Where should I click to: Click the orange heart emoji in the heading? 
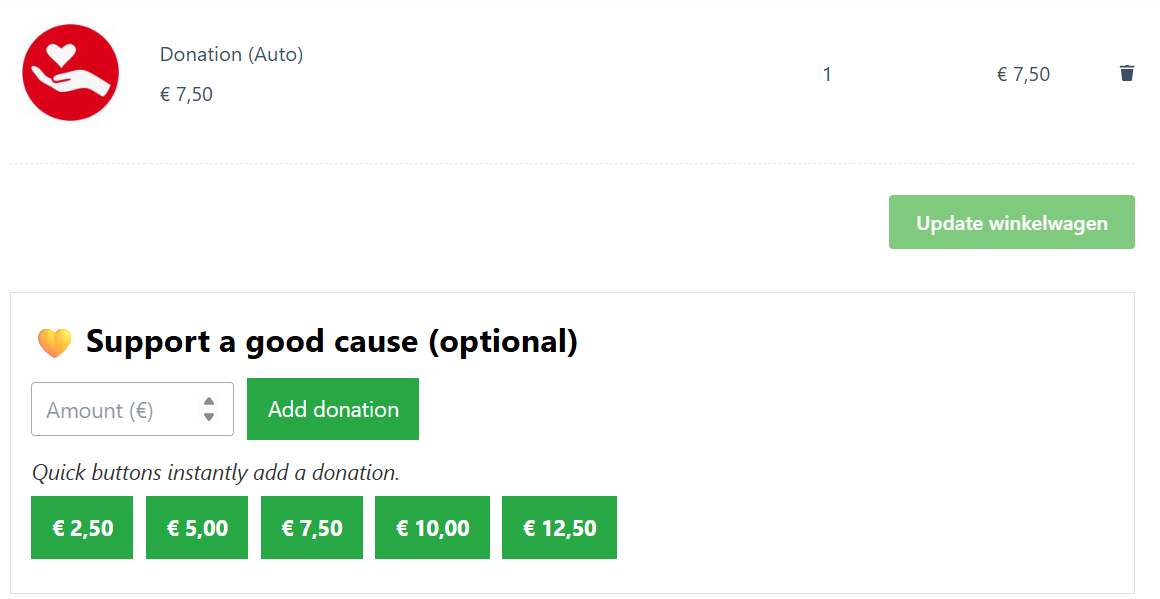pyautogui.click(x=54, y=341)
